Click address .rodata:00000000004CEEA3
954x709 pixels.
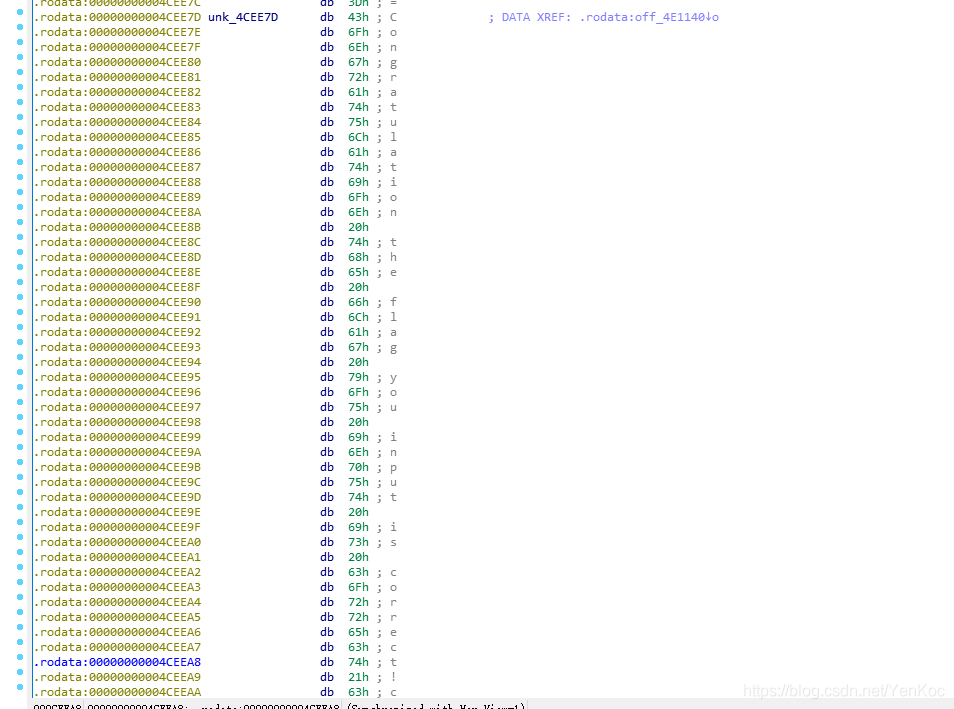pyautogui.click(x=117, y=587)
